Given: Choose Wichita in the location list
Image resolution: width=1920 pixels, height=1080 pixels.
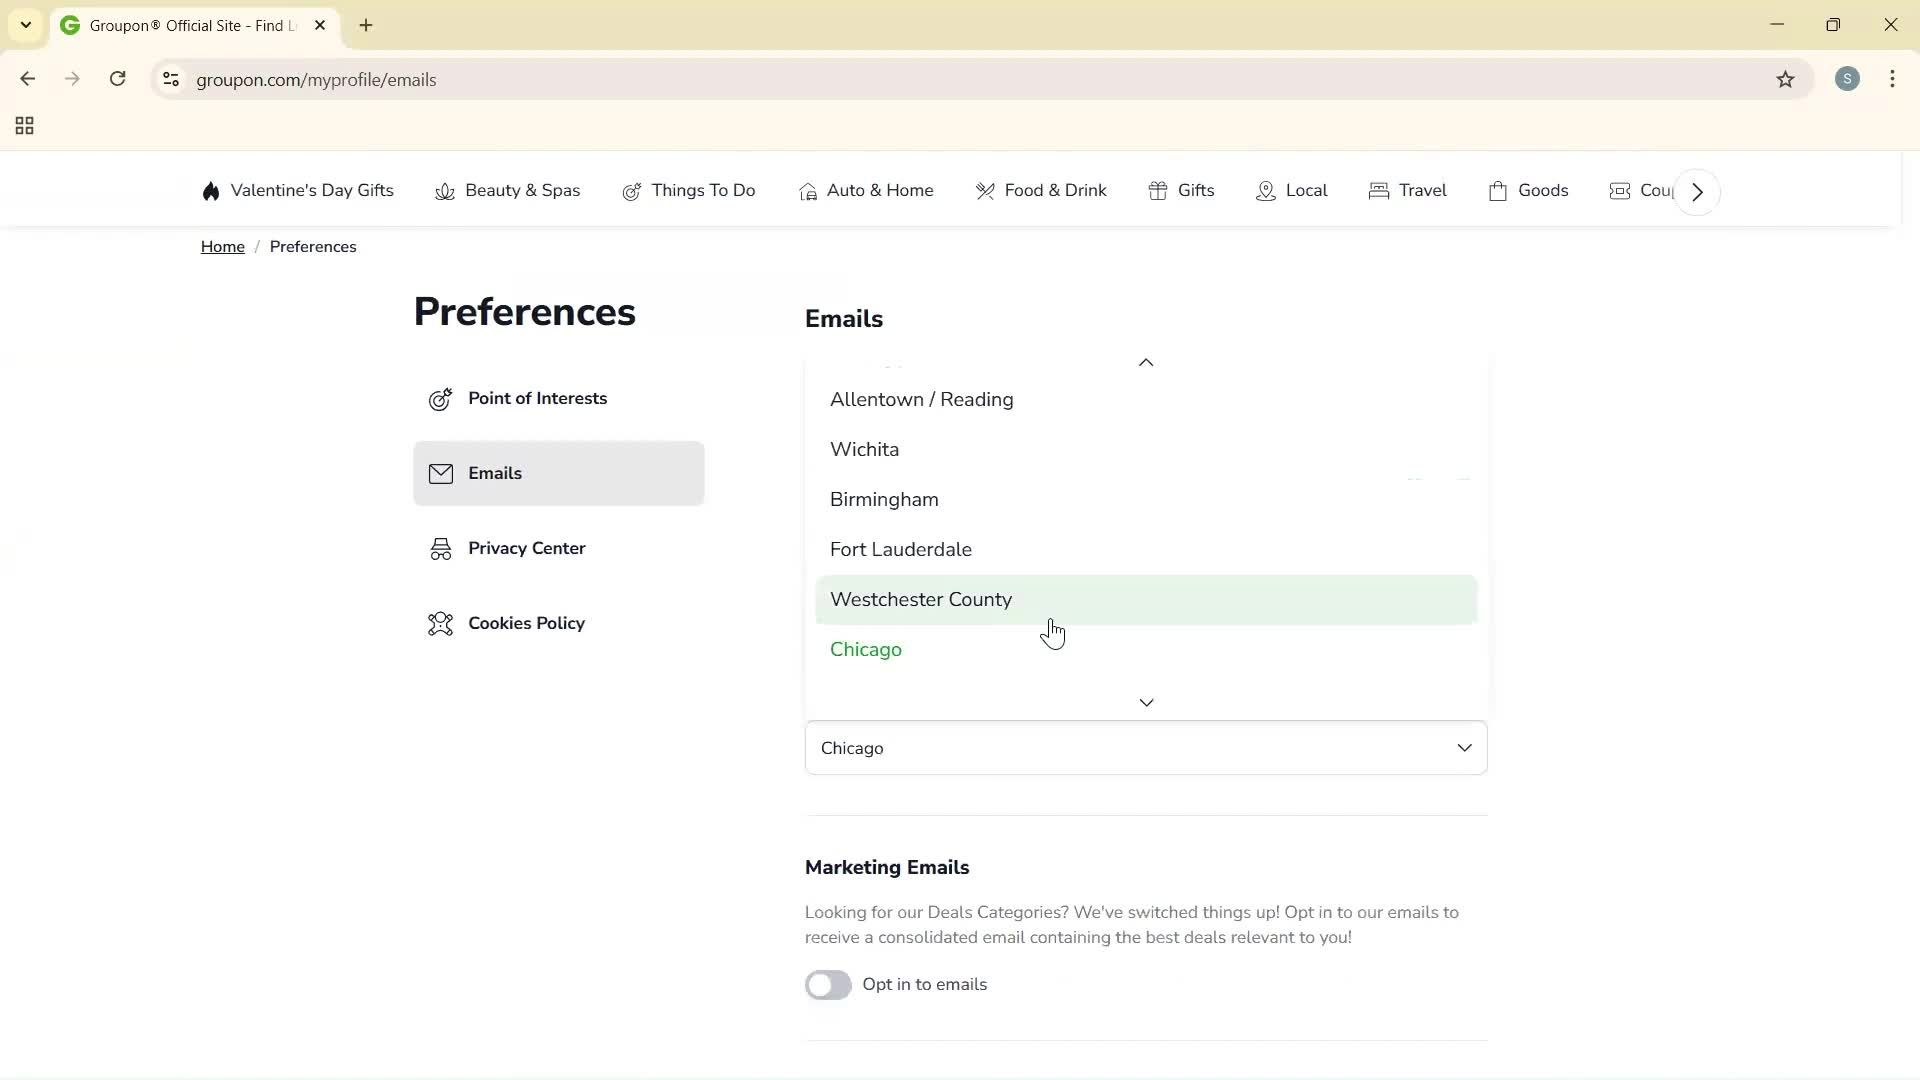Looking at the screenshot, I should pyautogui.click(x=864, y=449).
